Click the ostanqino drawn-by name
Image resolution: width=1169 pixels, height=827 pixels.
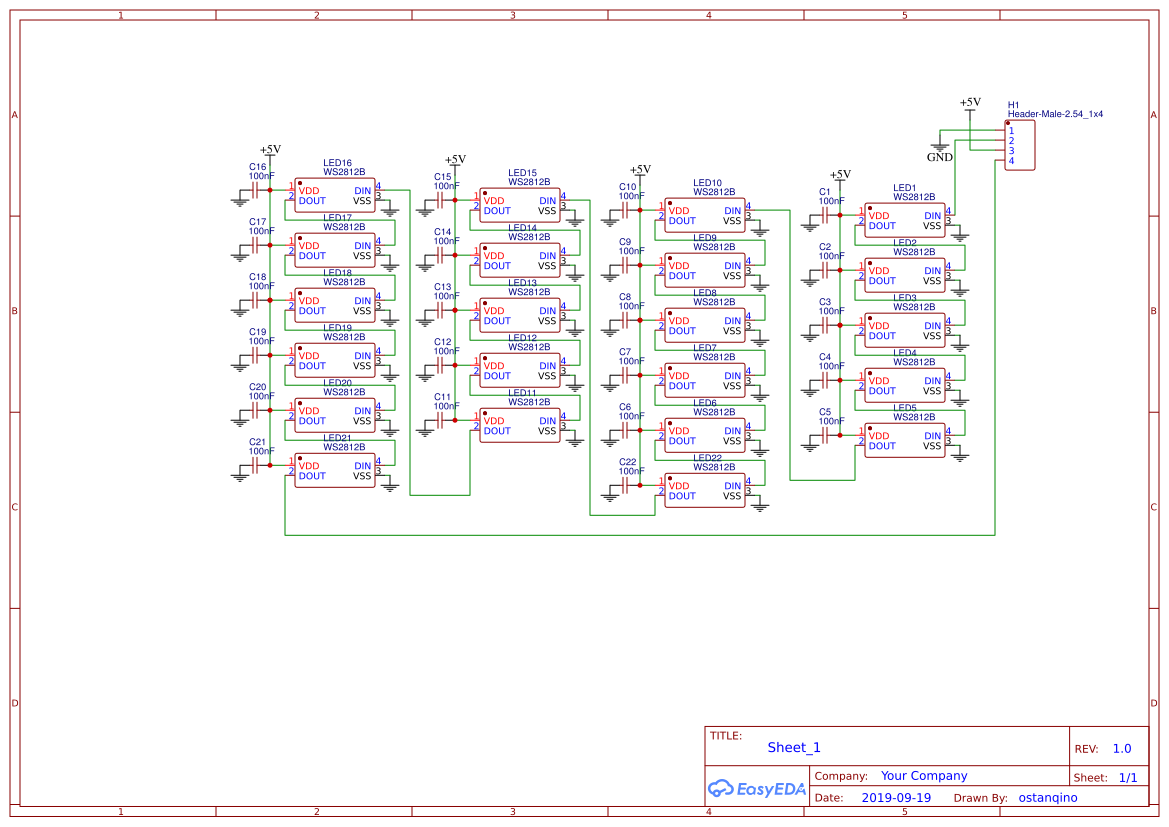point(1048,797)
